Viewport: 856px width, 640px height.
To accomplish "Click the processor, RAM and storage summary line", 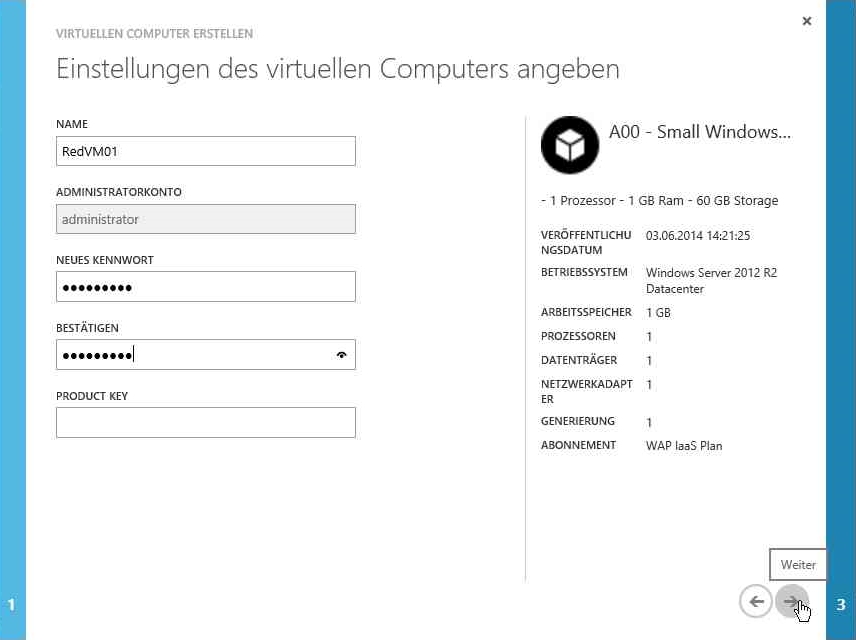I will [x=659, y=201].
